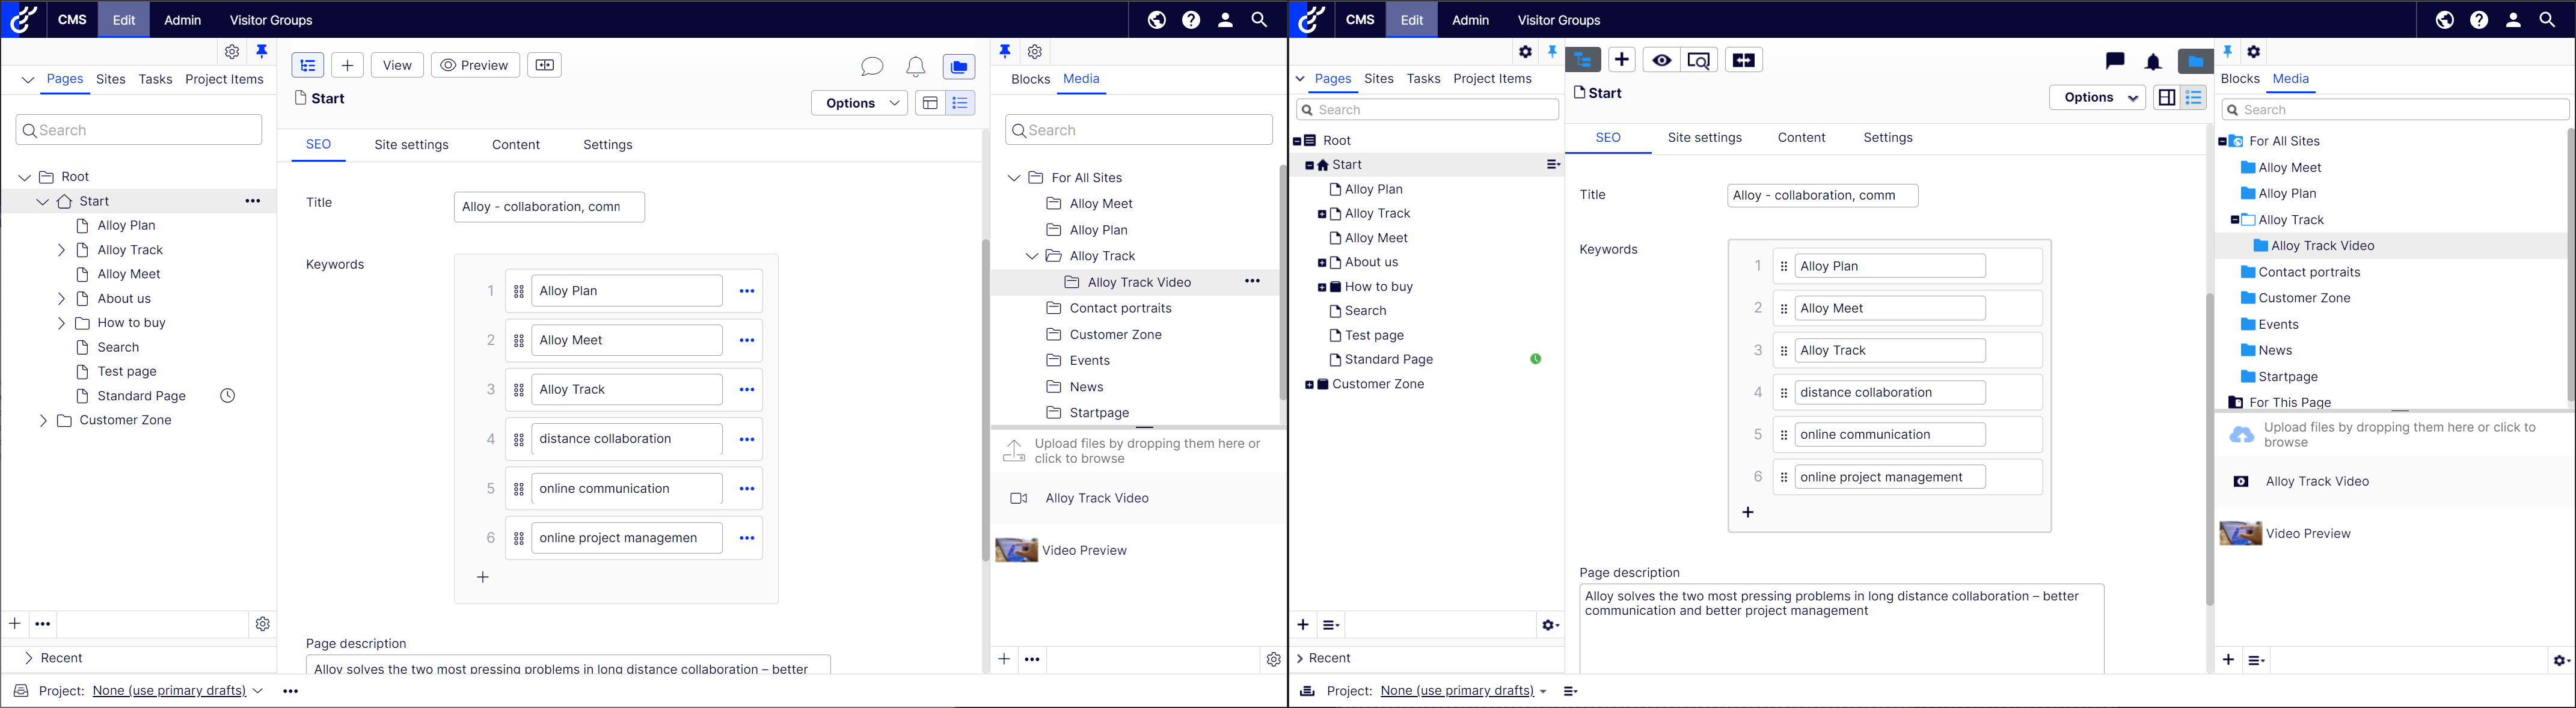Switch keywords panel to list view layout

[x=960, y=103]
